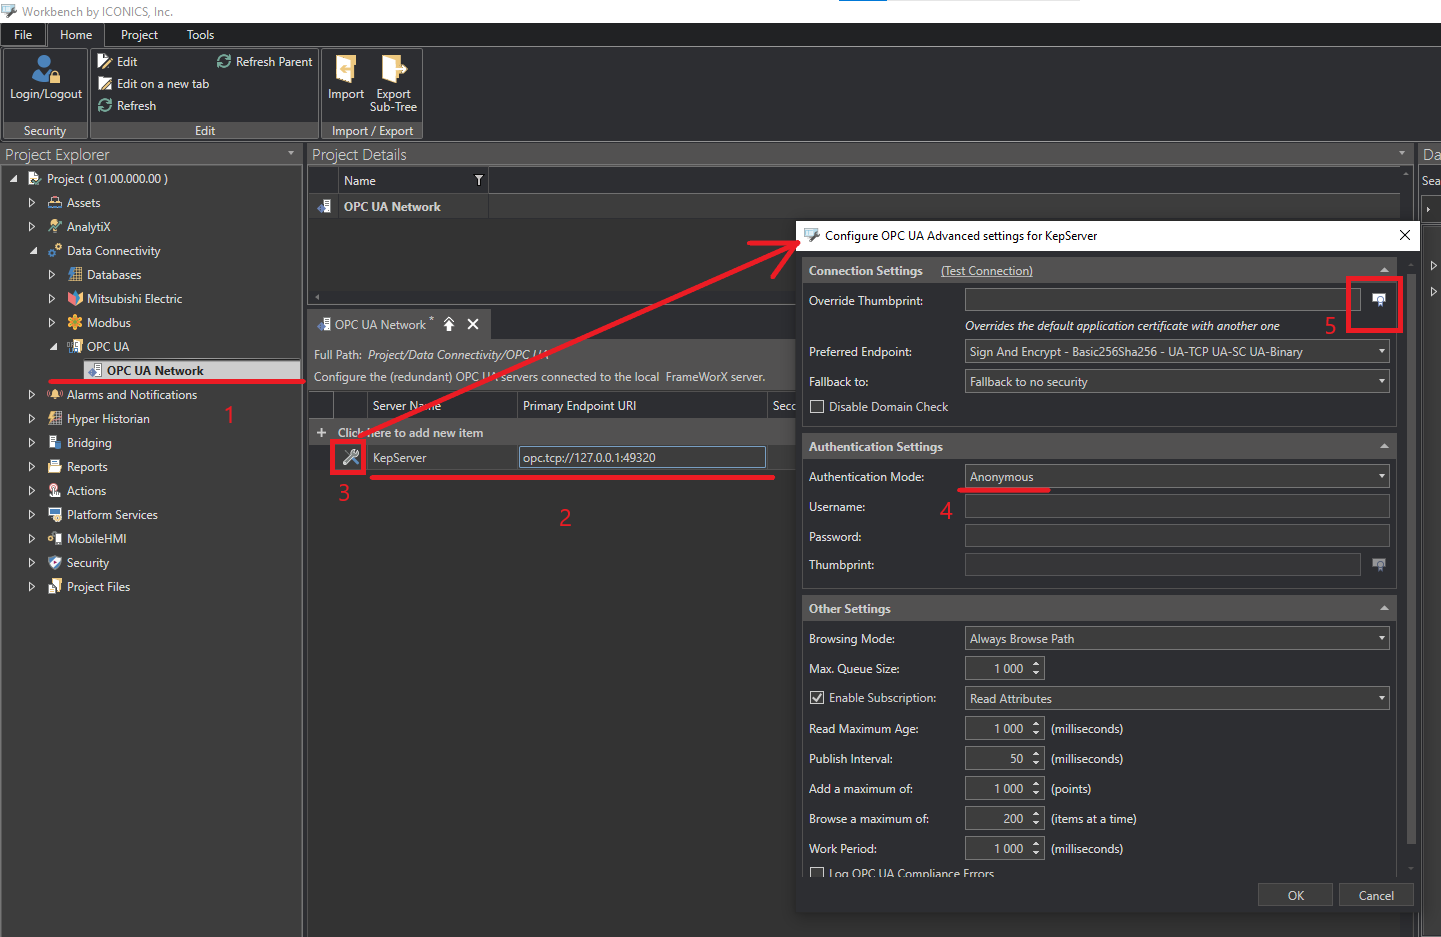Click the Override Thumbprint input field

pos(1162,300)
